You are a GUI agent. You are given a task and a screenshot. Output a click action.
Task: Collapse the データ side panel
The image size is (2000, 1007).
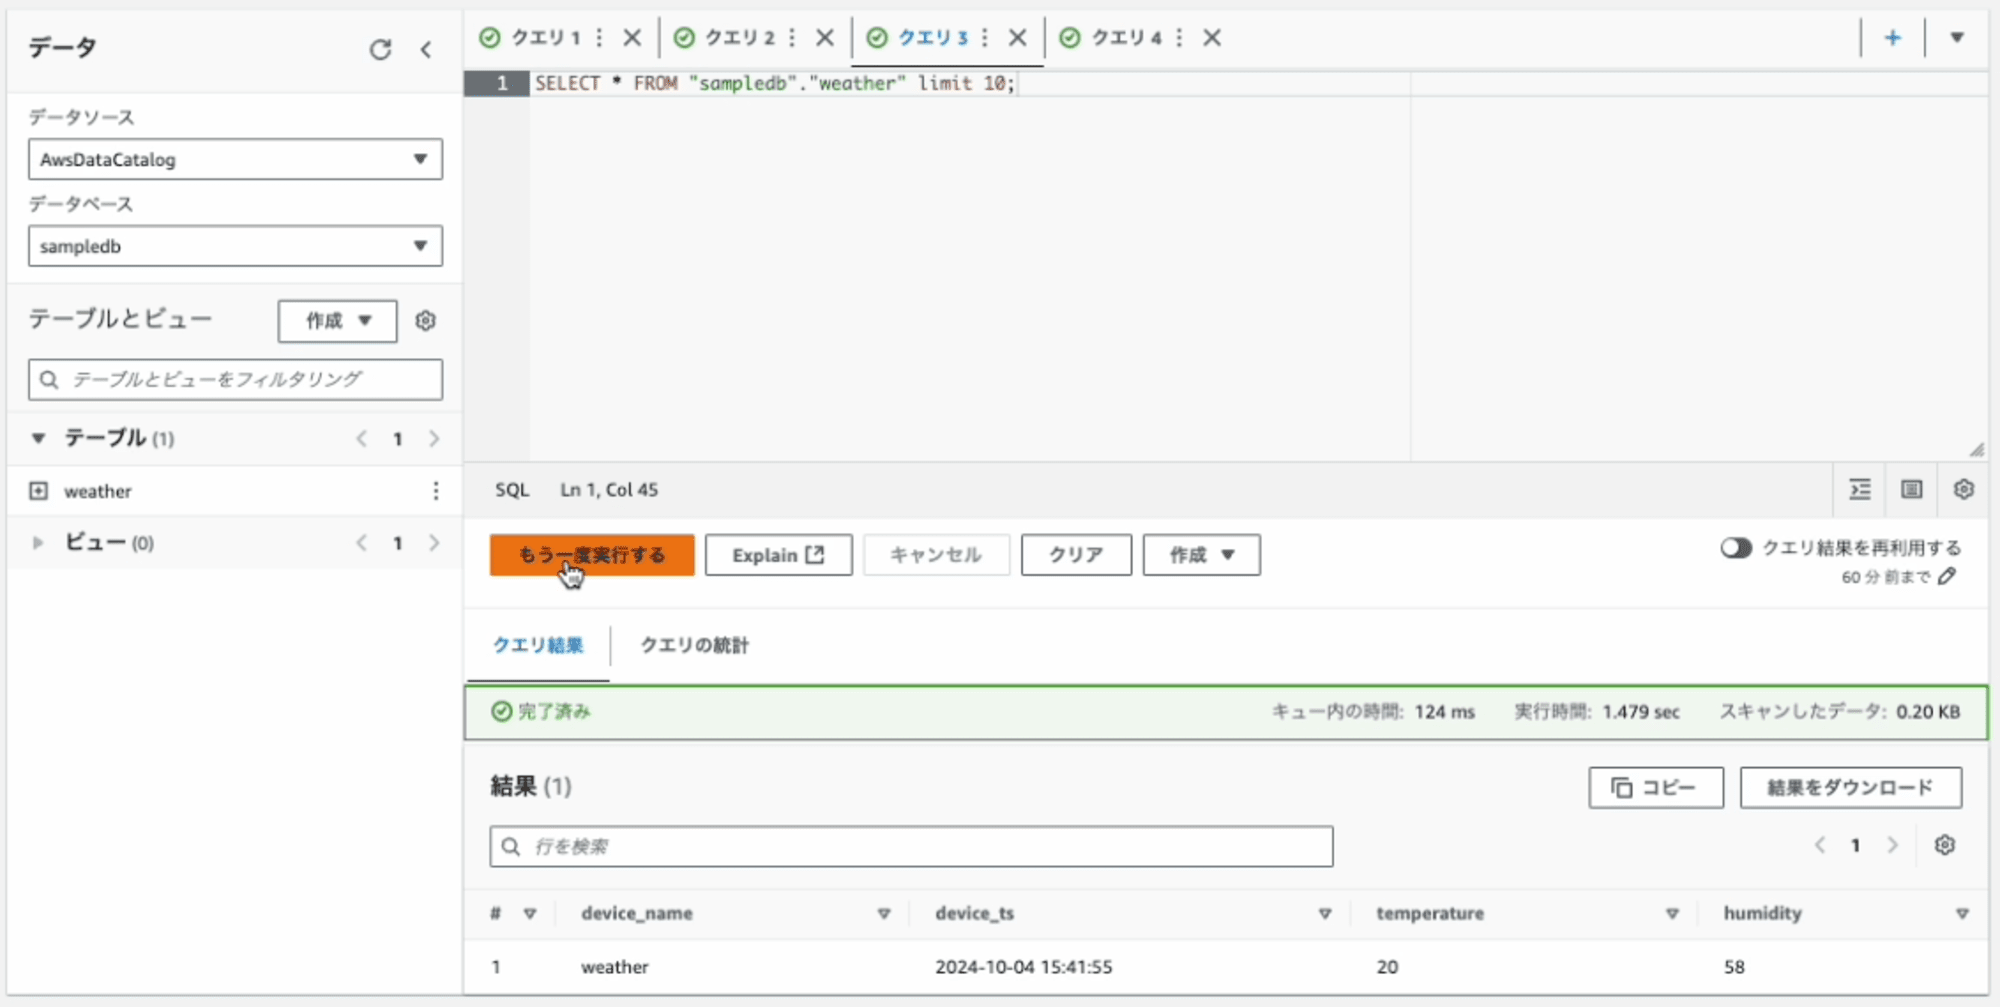point(426,49)
